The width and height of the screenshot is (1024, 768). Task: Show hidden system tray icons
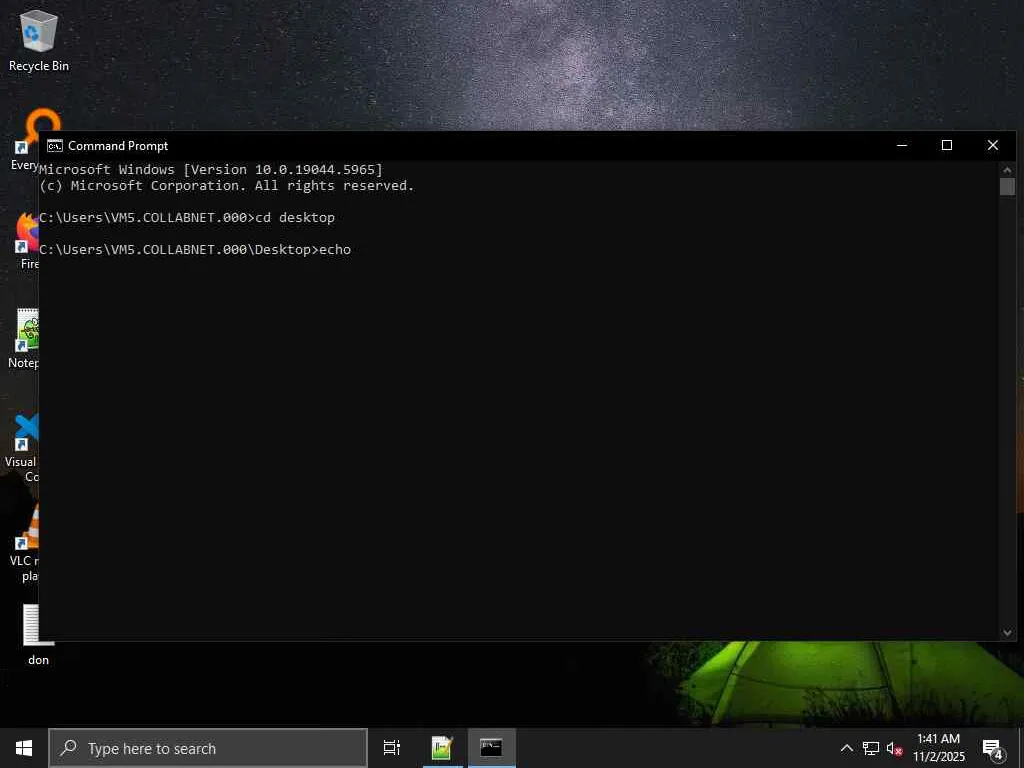(846, 748)
